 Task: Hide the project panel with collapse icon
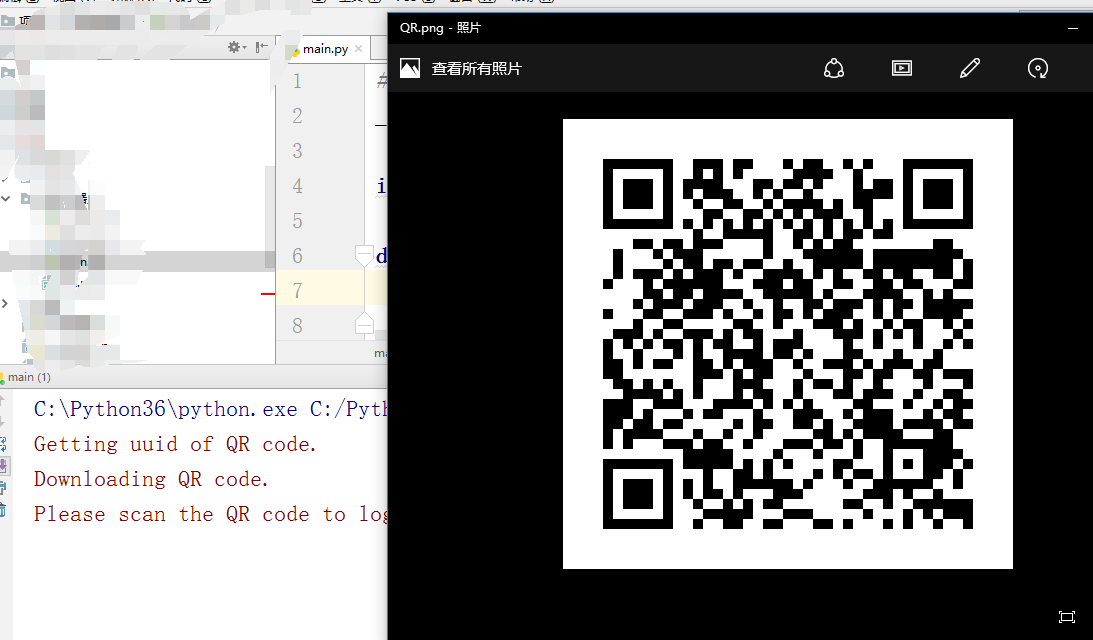[261, 47]
